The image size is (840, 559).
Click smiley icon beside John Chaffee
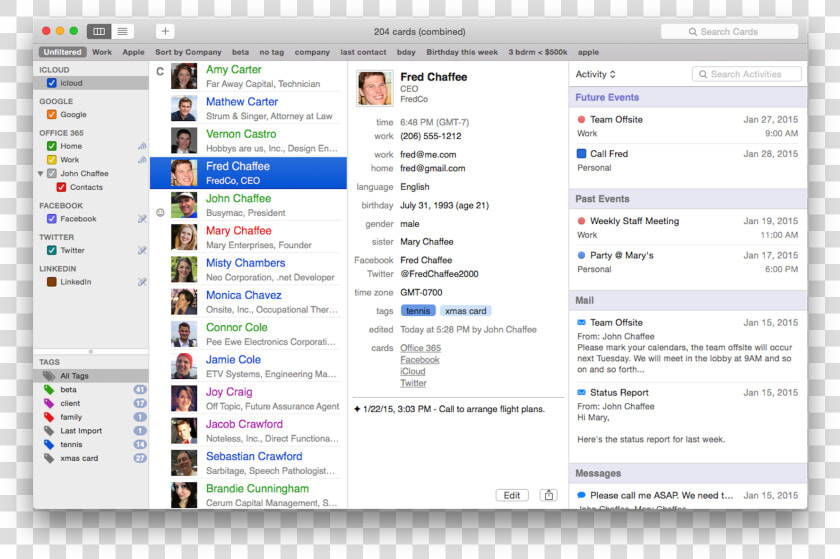160,213
